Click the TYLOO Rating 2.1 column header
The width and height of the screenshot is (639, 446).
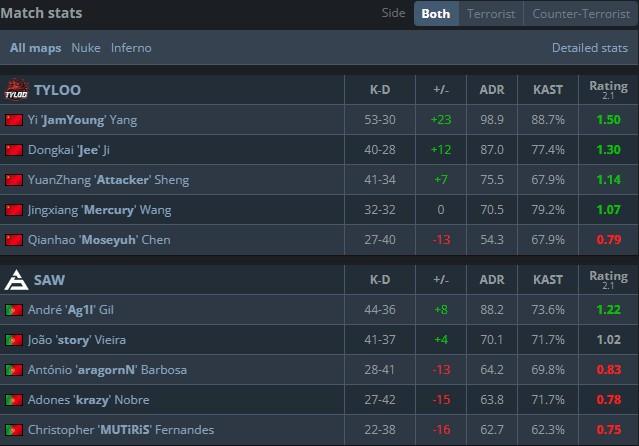(608, 90)
